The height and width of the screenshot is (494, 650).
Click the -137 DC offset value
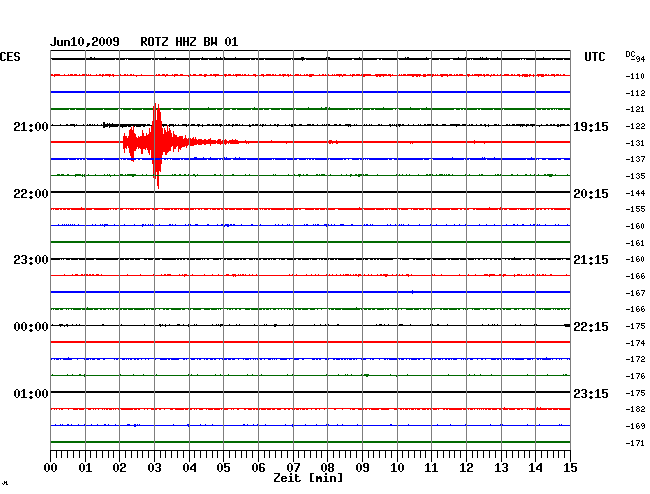(635, 159)
